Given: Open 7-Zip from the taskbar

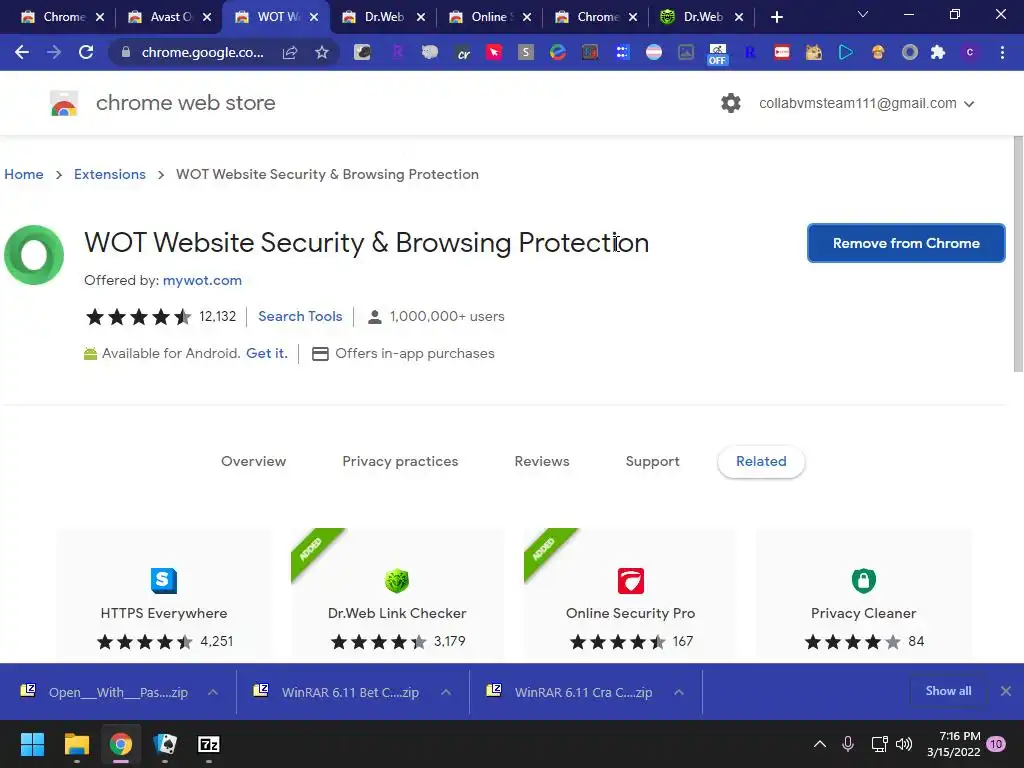Looking at the screenshot, I should pyautogui.click(x=208, y=744).
